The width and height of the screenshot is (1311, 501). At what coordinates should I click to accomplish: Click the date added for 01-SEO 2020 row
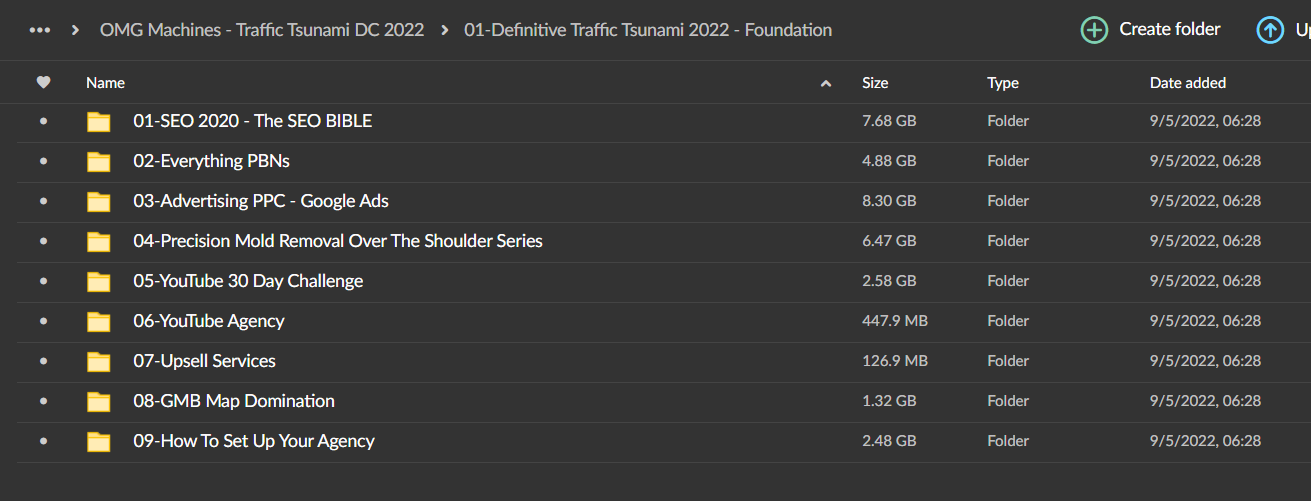coord(1205,121)
